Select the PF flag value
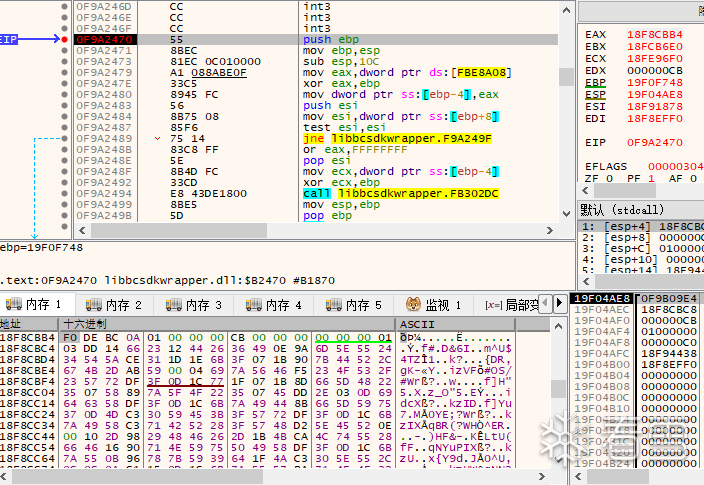This screenshot has width=704, height=485. pos(651,178)
